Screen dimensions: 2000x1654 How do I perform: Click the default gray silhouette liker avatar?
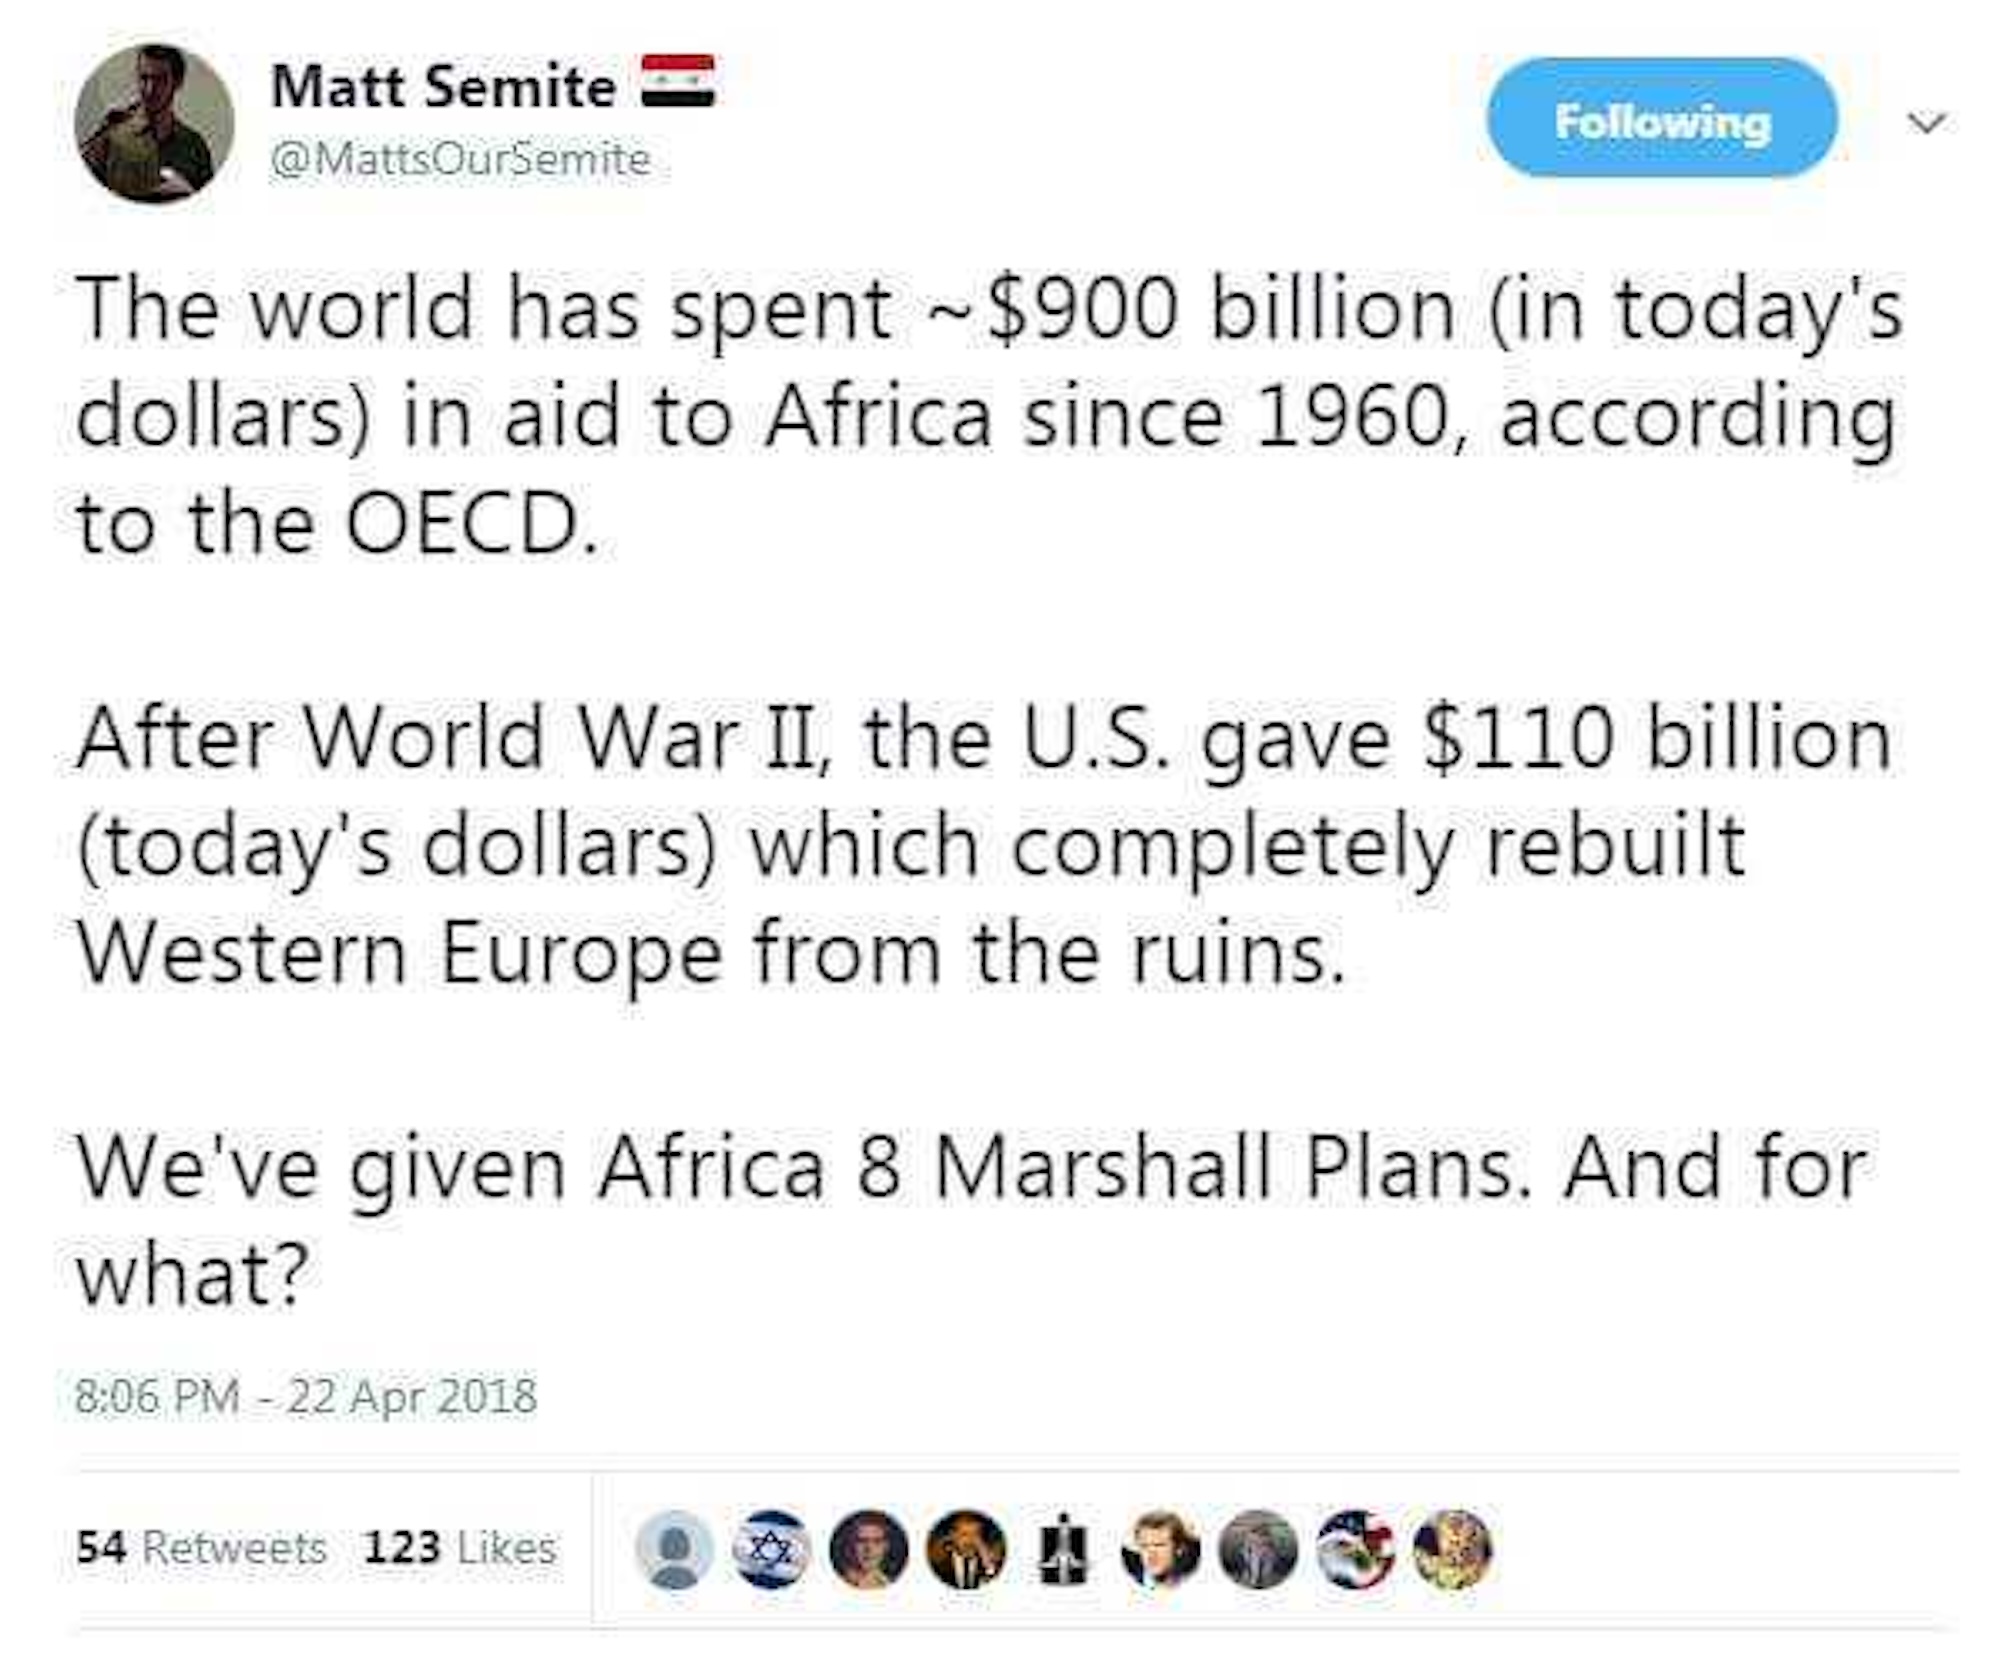coord(675,1549)
